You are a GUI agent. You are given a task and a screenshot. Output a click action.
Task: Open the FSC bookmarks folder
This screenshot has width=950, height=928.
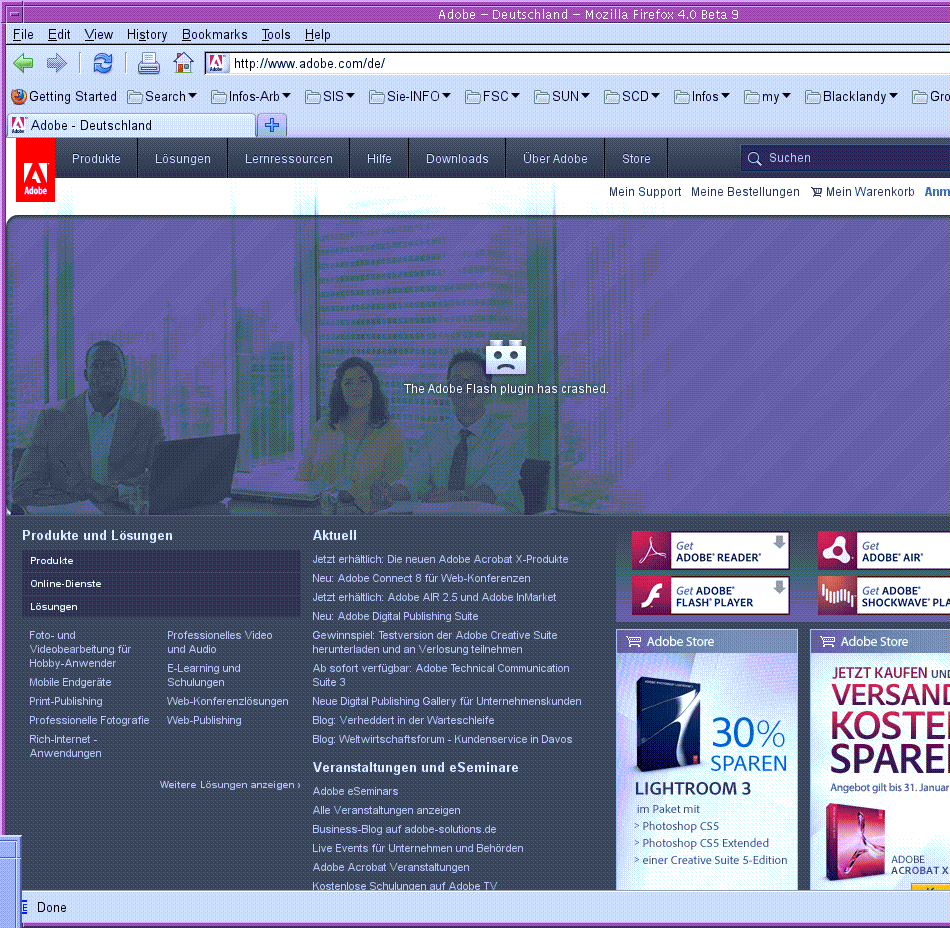[x=493, y=96]
